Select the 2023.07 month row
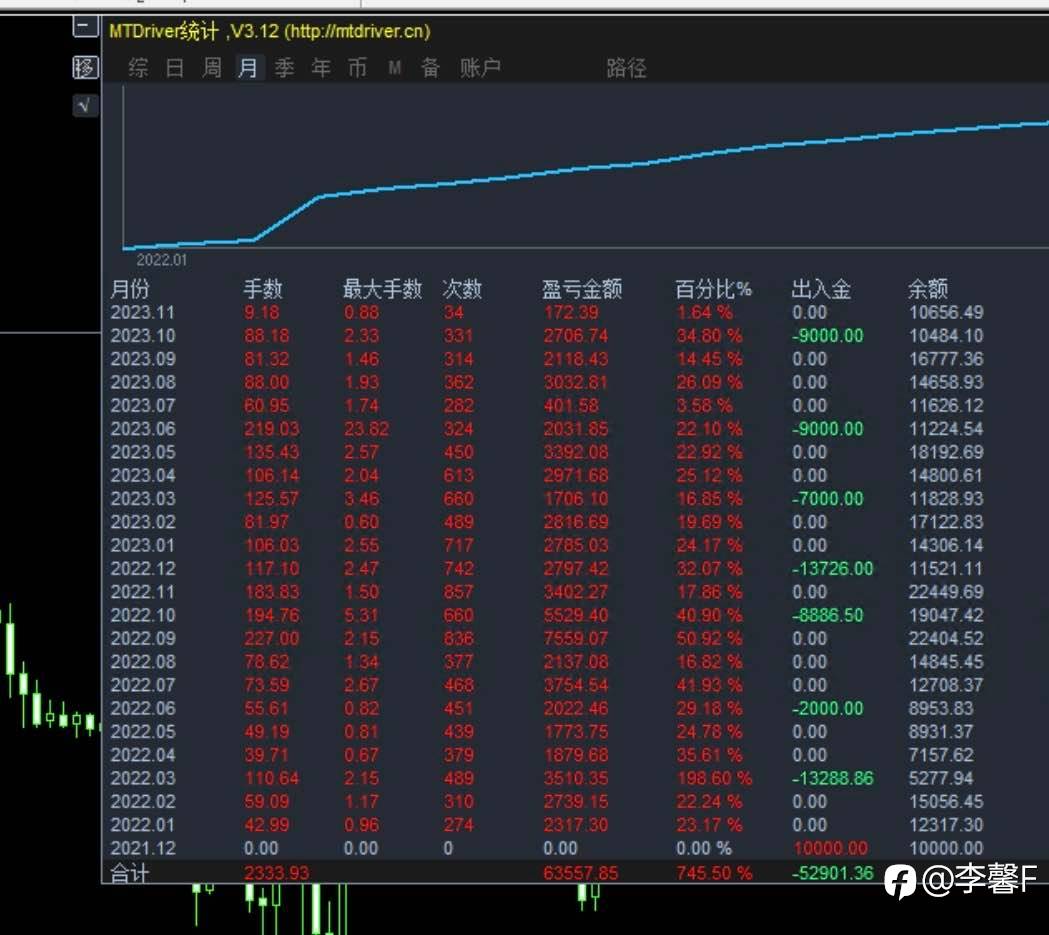This screenshot has width=1049, height=935. [547, 406]
